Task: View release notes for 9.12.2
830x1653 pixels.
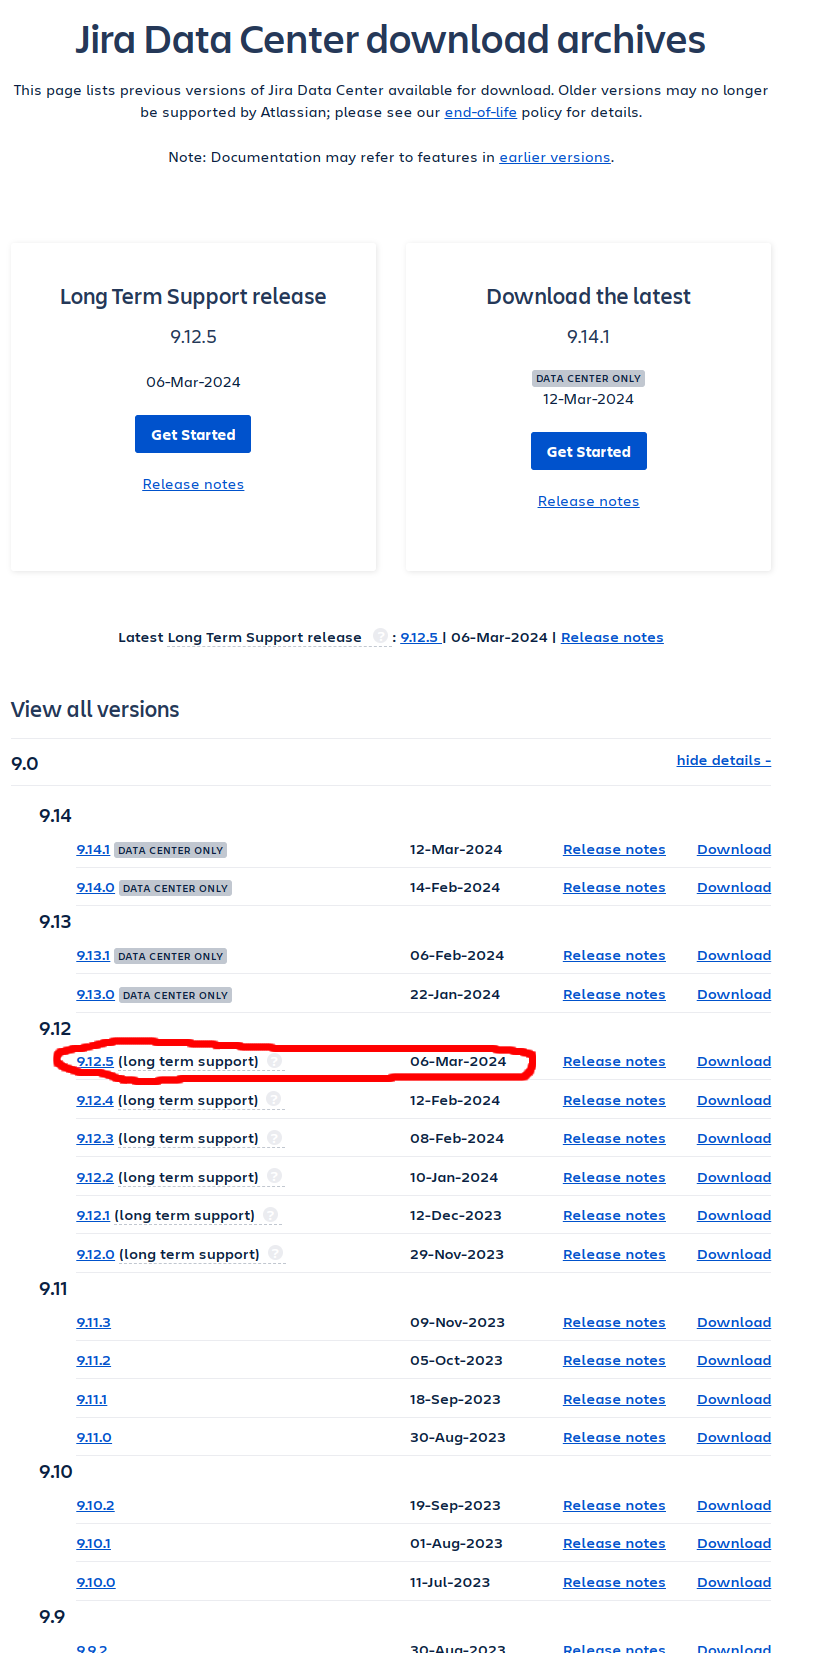Action: pyautogui.click(x=614, y=1177)
